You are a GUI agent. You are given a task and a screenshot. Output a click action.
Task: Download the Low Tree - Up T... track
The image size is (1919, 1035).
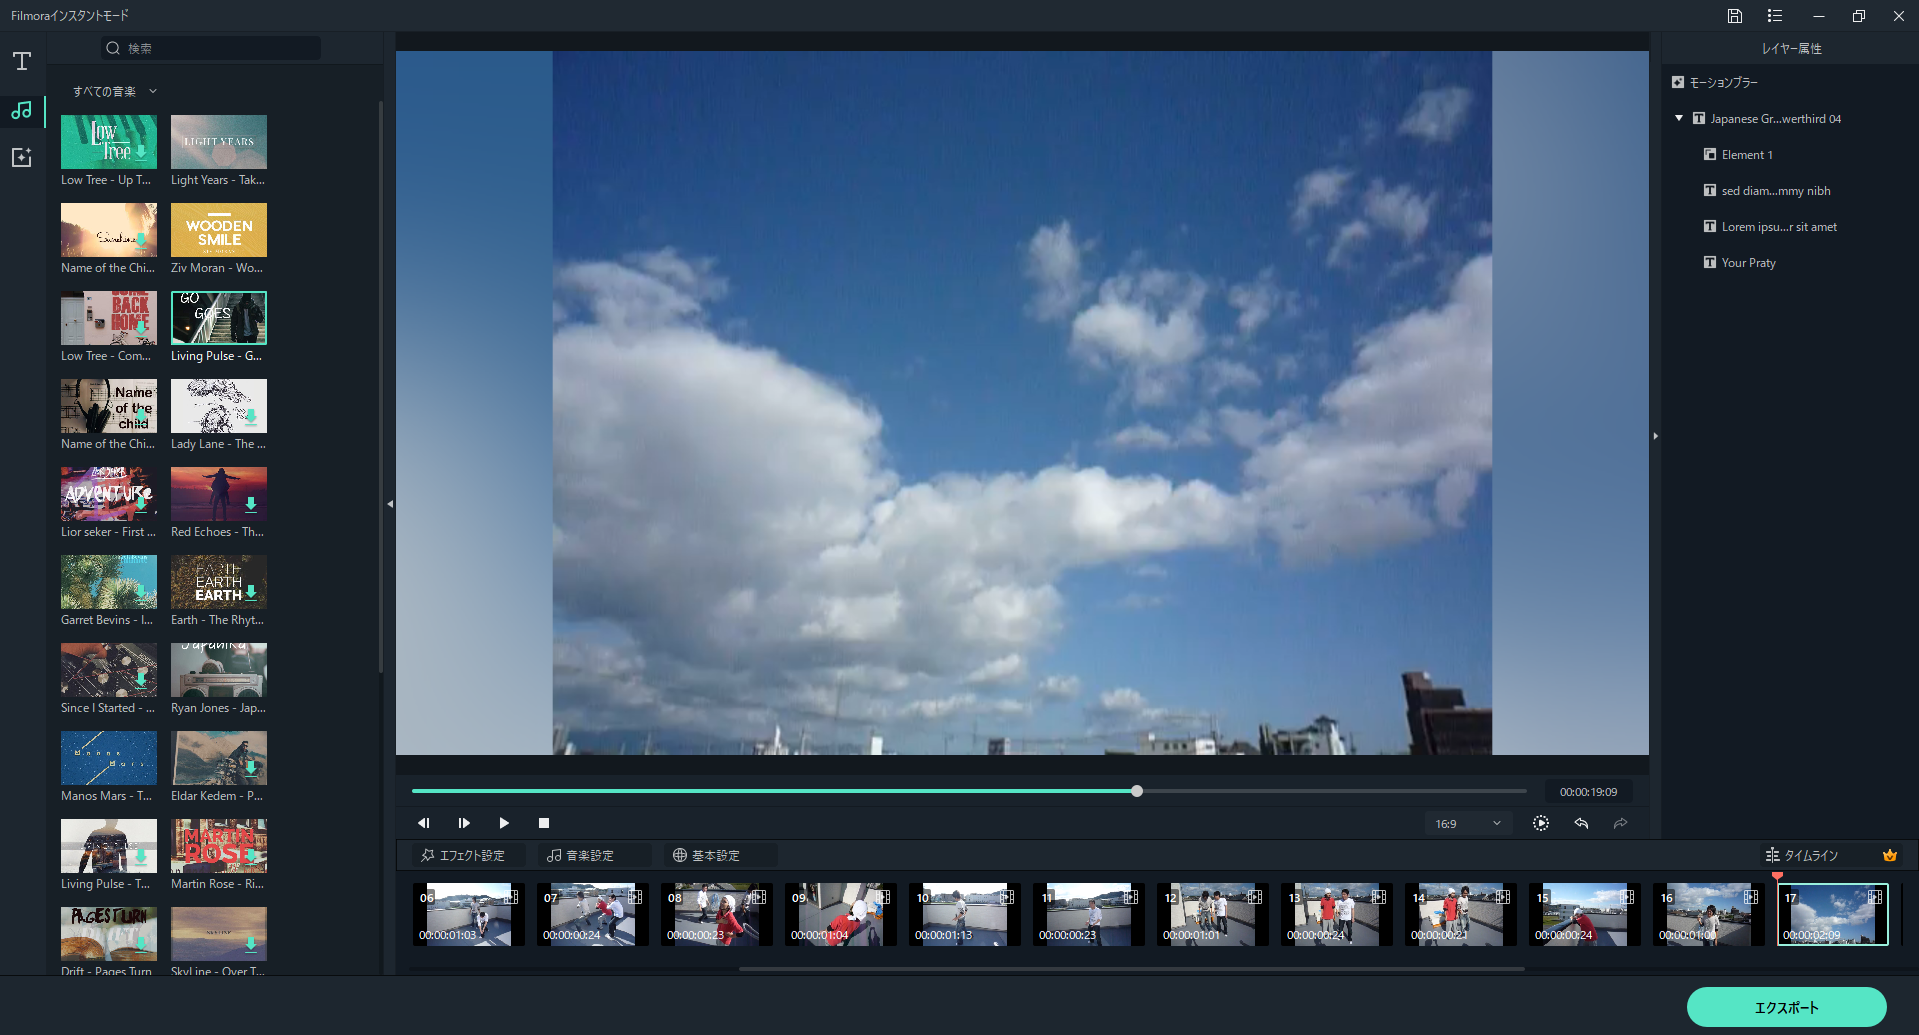[142, 153]
